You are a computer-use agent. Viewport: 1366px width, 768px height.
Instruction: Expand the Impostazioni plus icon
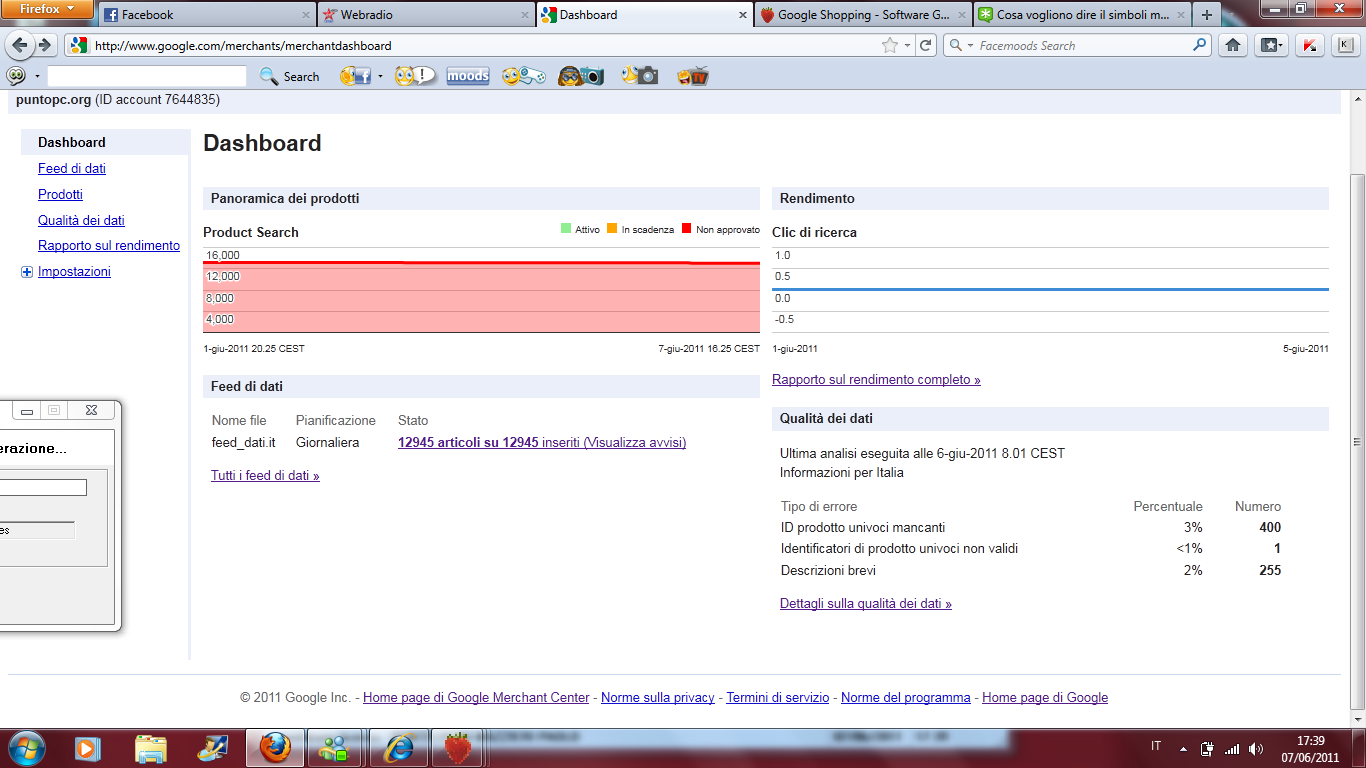click(x=27, y=272)
